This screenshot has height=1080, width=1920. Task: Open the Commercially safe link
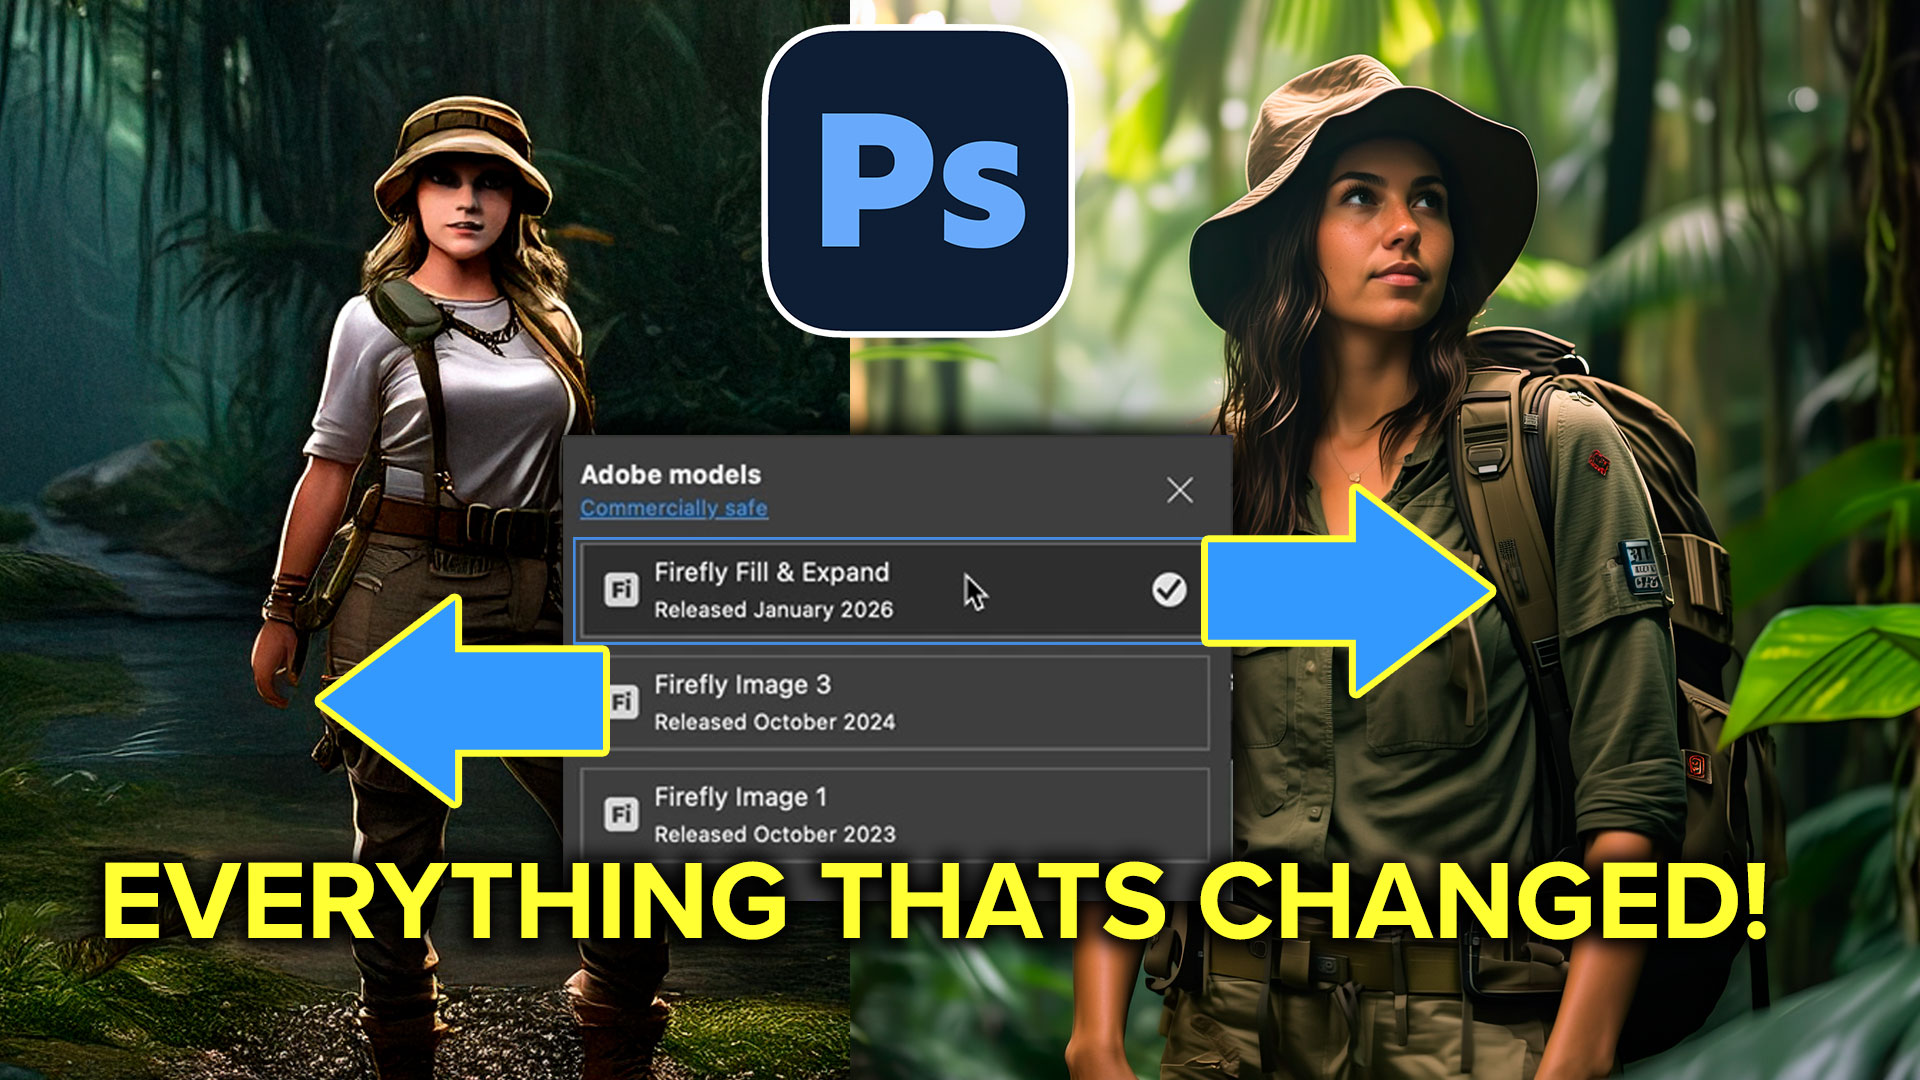coord(670,509)
